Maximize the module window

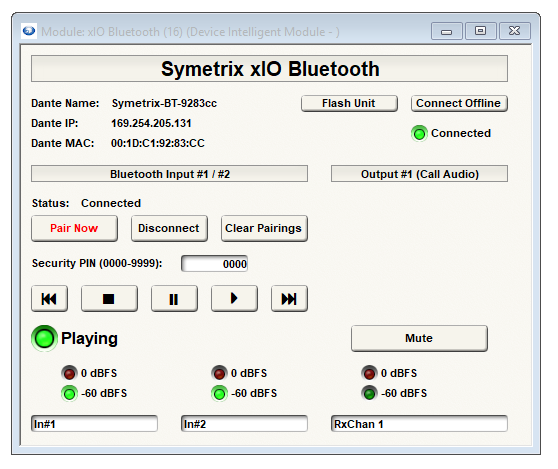480,31
